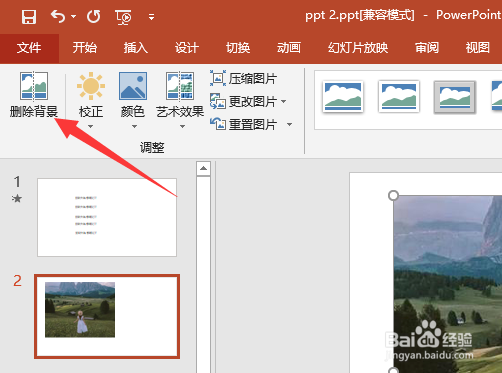Select slide 2 thumbnail
The width and height of the screenshot is (502, 373).
(107, 316)
